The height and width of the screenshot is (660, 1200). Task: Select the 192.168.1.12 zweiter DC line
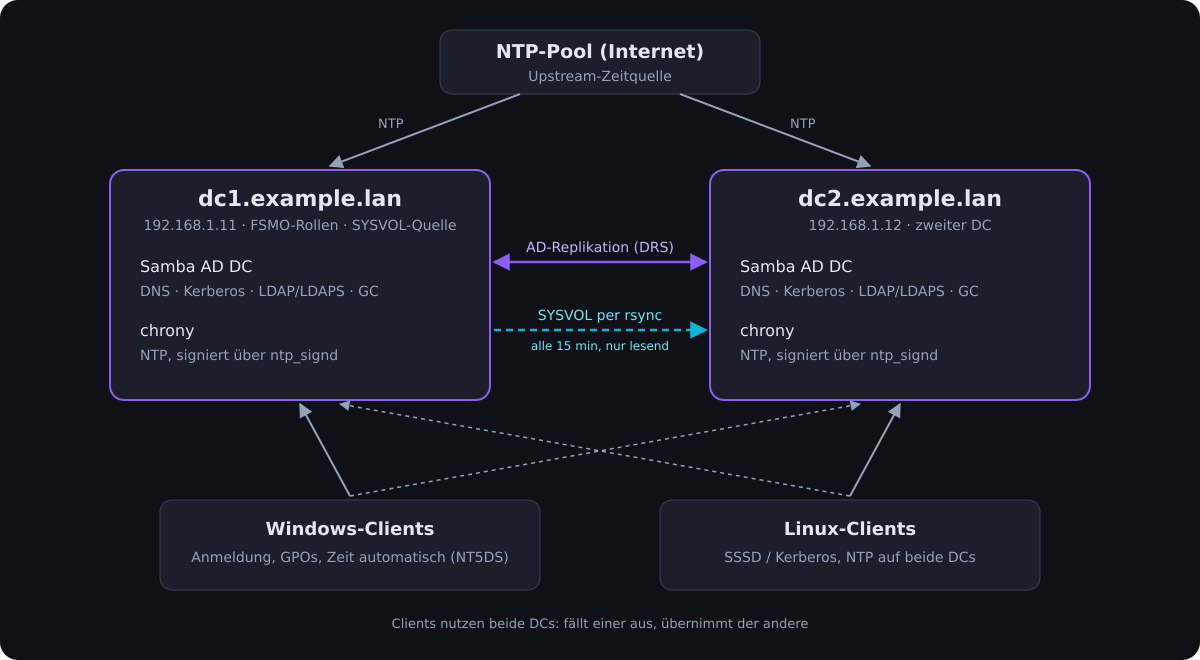[x=900, y=225]
